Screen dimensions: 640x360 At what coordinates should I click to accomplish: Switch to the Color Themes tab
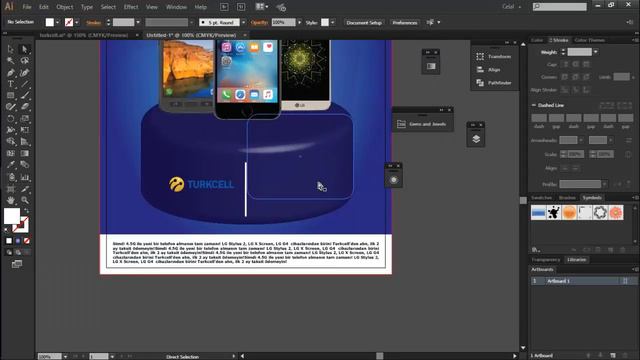(x=589, y=40)
